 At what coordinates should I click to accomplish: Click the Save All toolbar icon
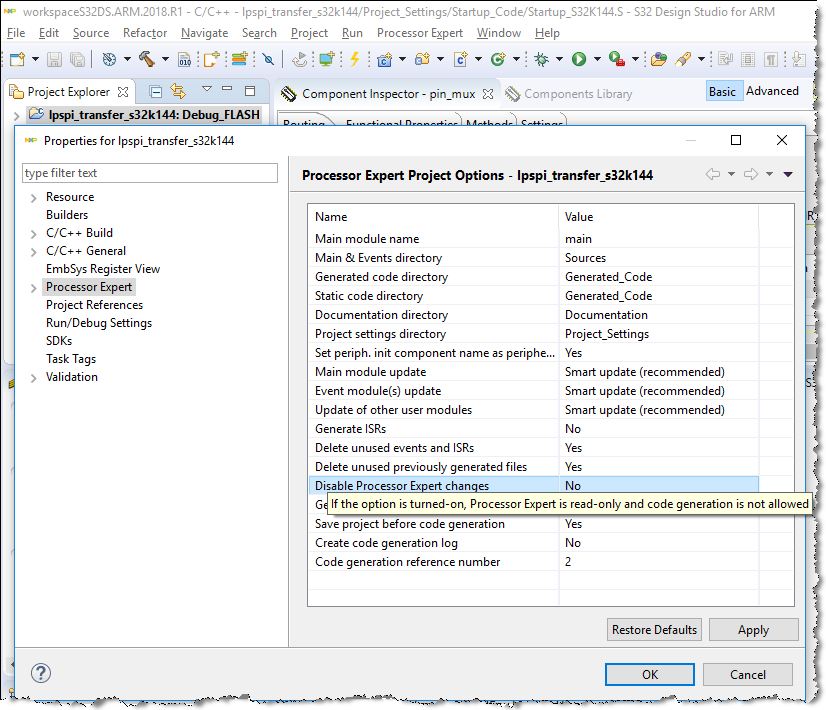(76, 60)
